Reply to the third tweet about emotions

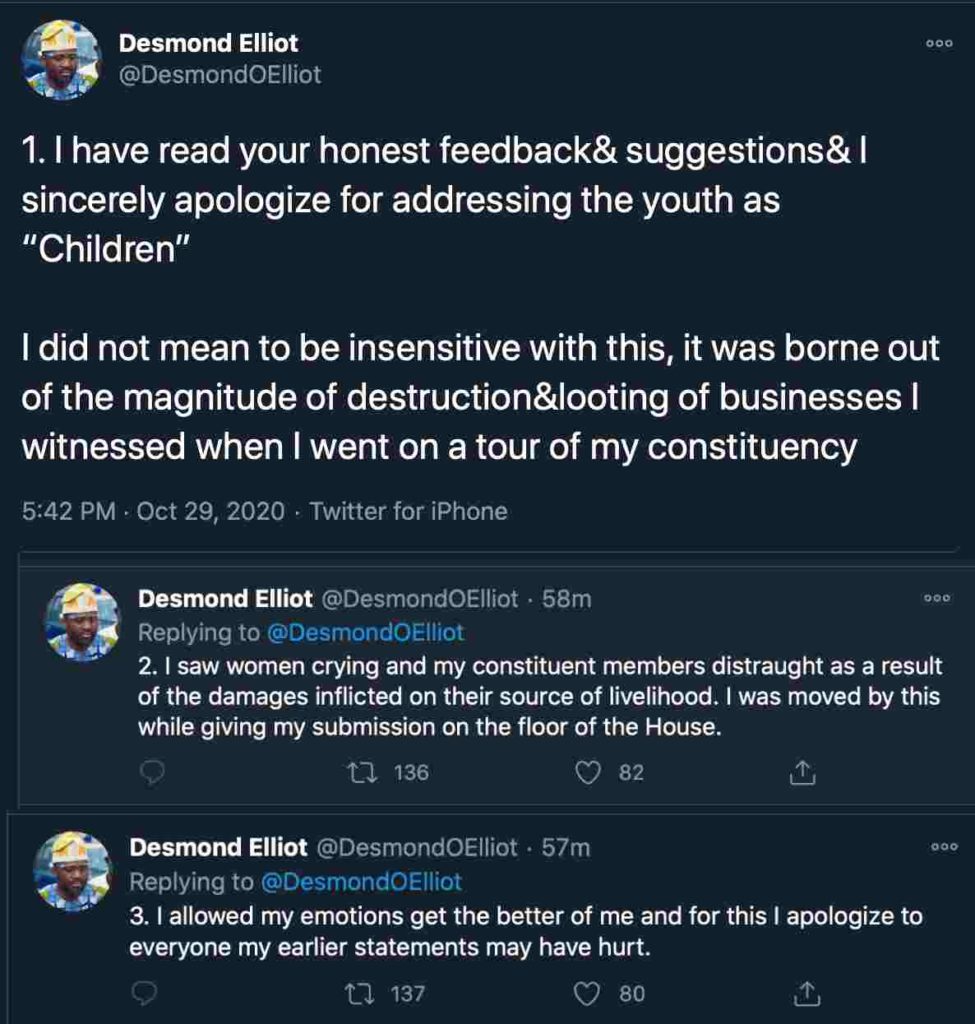146,993
